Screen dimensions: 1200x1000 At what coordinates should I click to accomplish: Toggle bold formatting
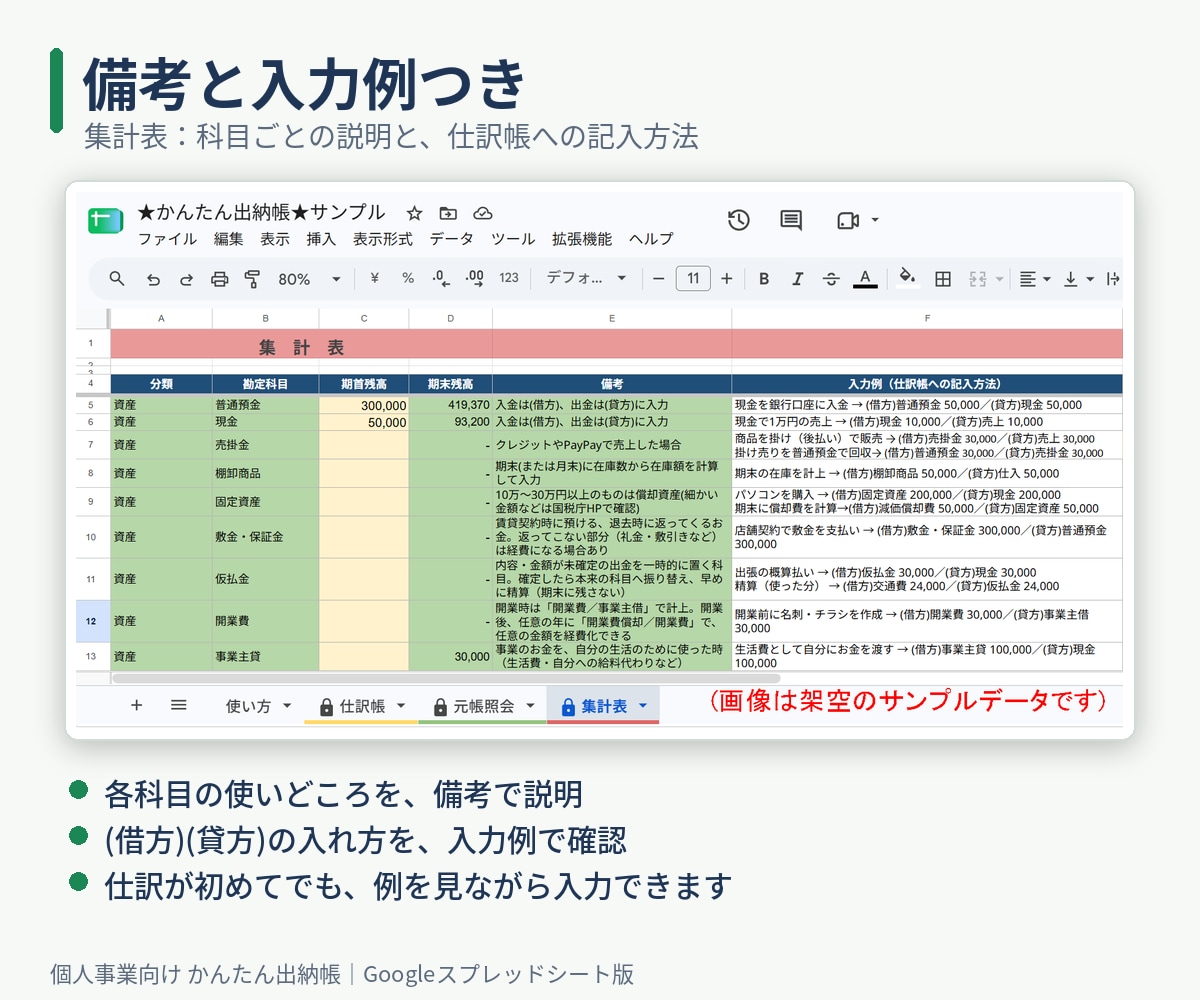click(764, 279)
